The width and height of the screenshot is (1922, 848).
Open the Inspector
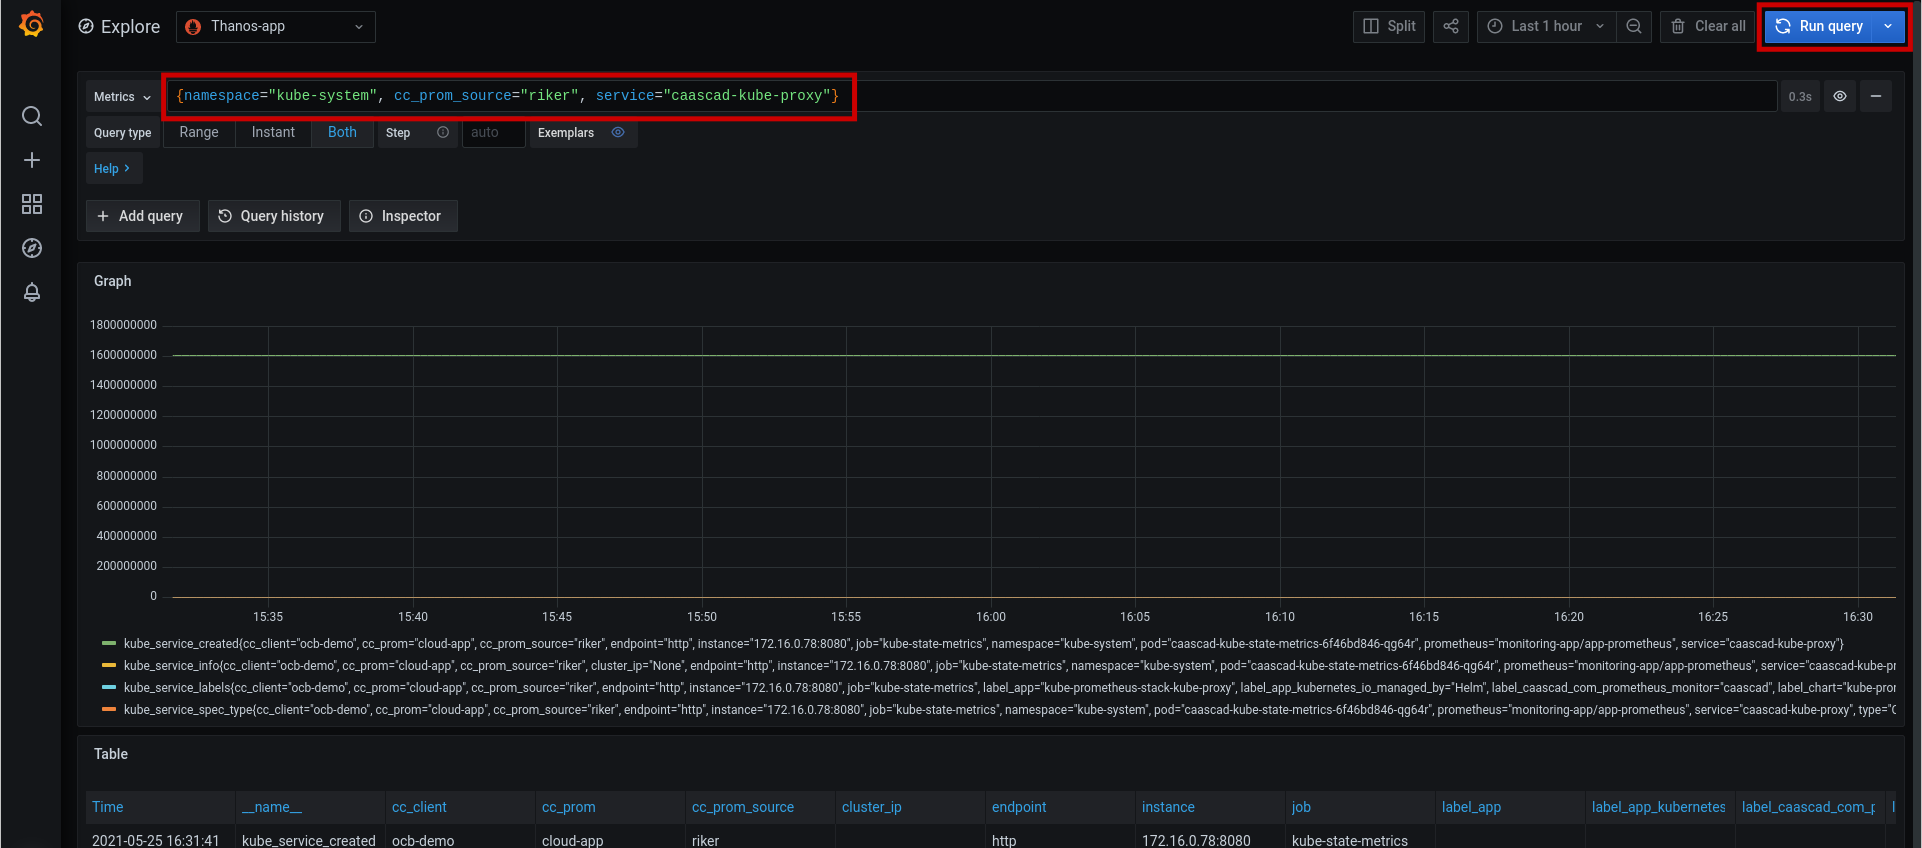(403, 216)
